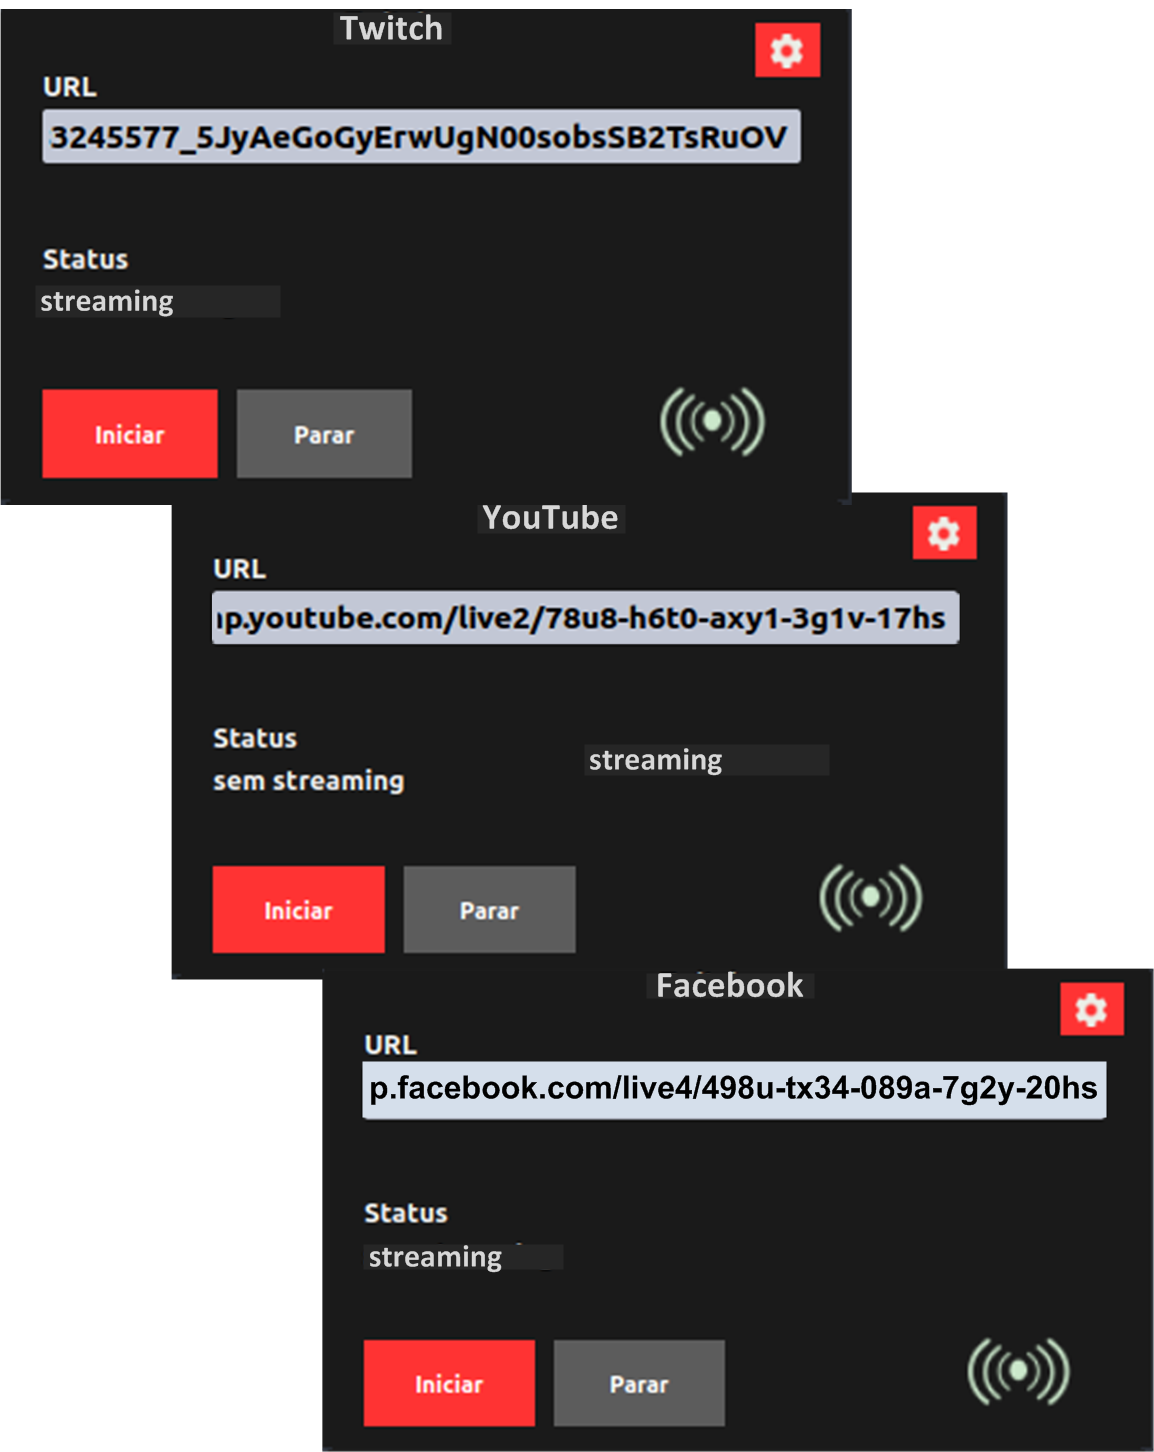Screen dimensions: 1154x1452
Task: Click the Facebook broadcast signal icon
Action: [1018, 1371]
